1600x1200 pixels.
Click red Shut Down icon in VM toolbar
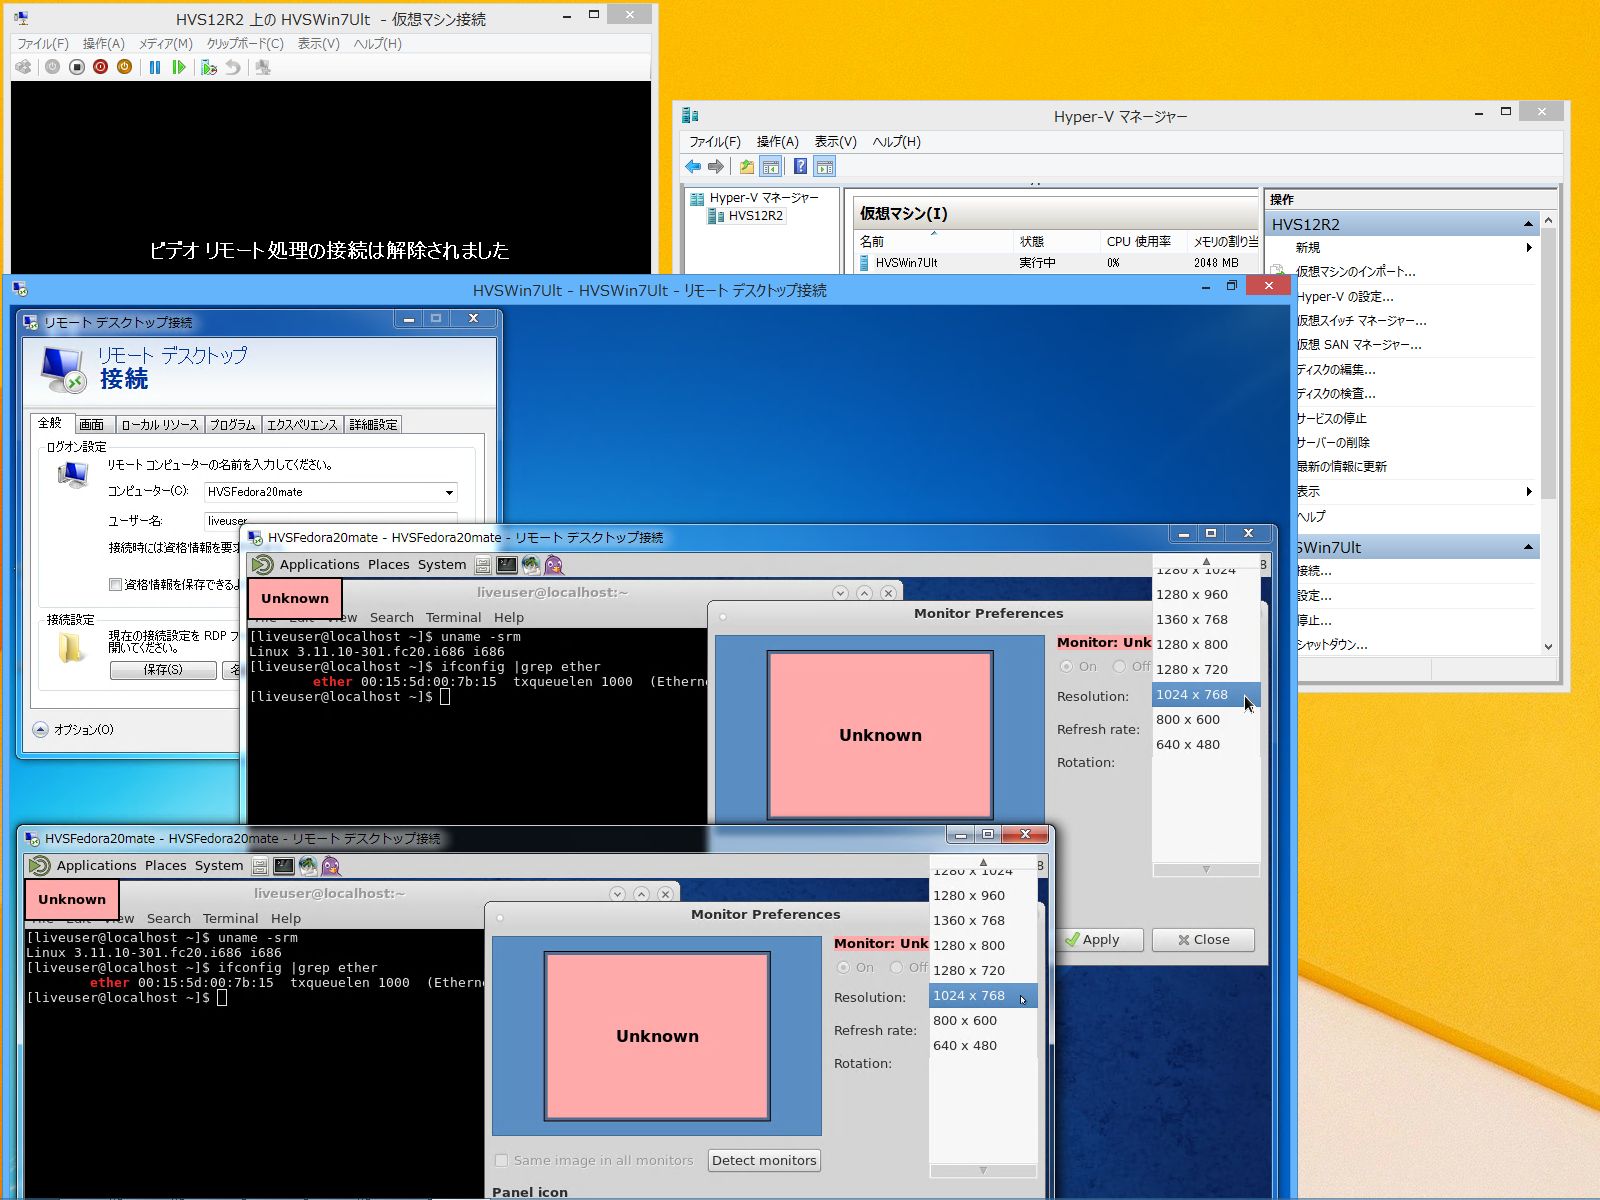pos(100,67)
